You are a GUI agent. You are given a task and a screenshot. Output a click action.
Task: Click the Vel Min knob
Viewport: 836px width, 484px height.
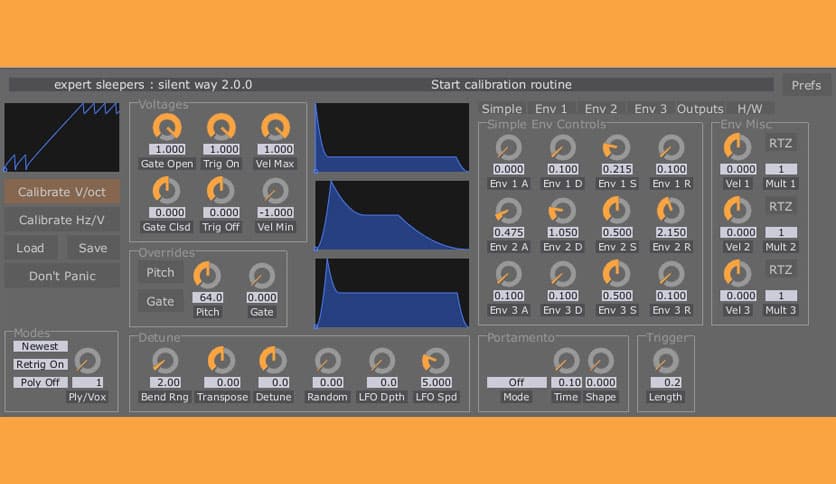[x=275, y=190]
